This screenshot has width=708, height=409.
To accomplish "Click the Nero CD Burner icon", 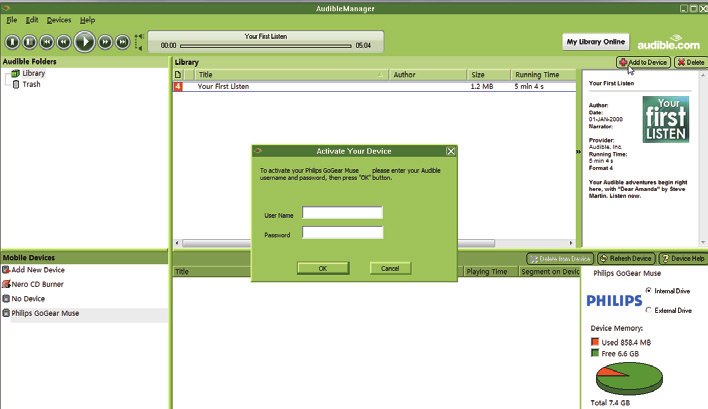I will tap(6, 284).
